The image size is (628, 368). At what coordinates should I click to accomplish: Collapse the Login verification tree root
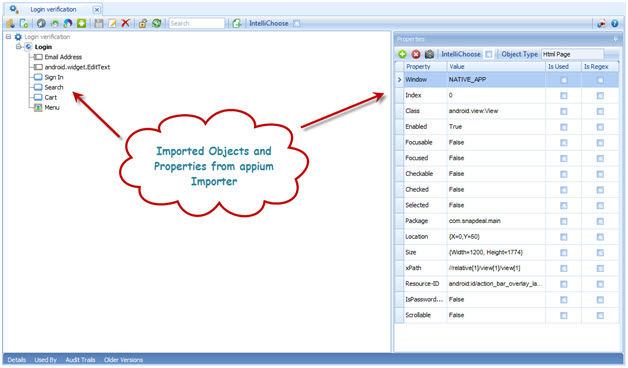(8, 37)
